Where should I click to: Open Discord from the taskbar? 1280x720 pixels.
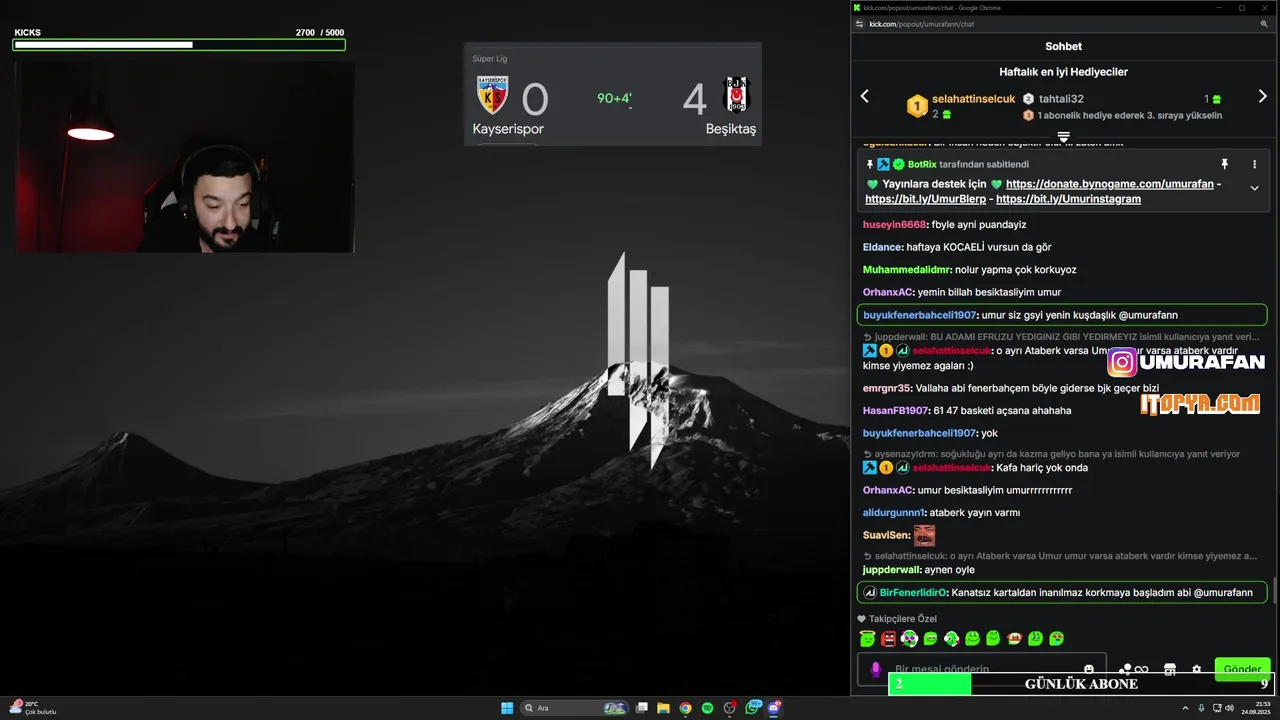(x=774, y=708)
